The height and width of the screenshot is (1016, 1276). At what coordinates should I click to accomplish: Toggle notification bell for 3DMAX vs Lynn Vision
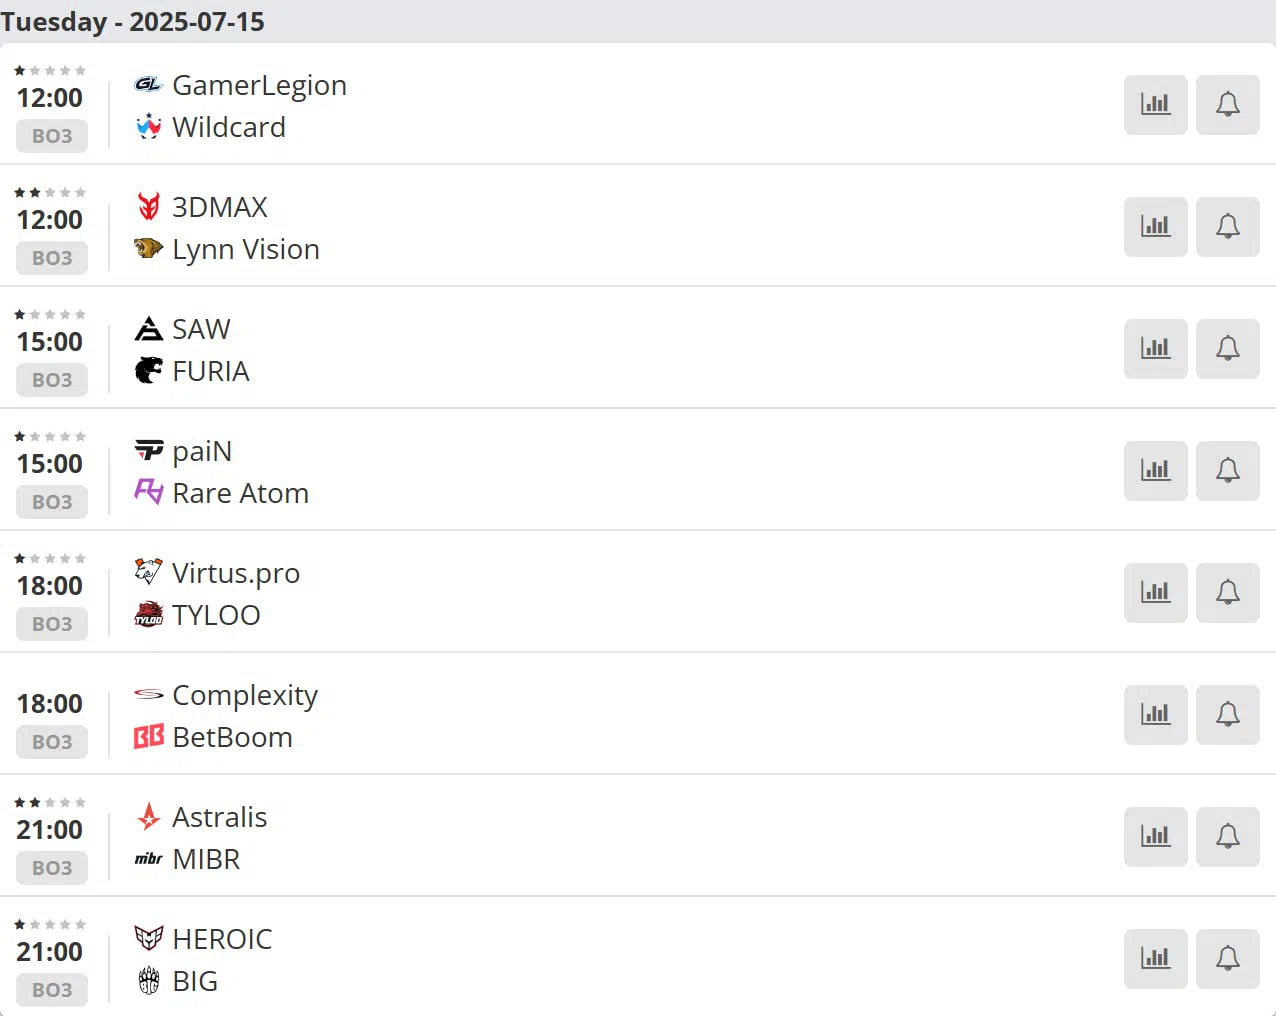click(x=1227, y=226)
